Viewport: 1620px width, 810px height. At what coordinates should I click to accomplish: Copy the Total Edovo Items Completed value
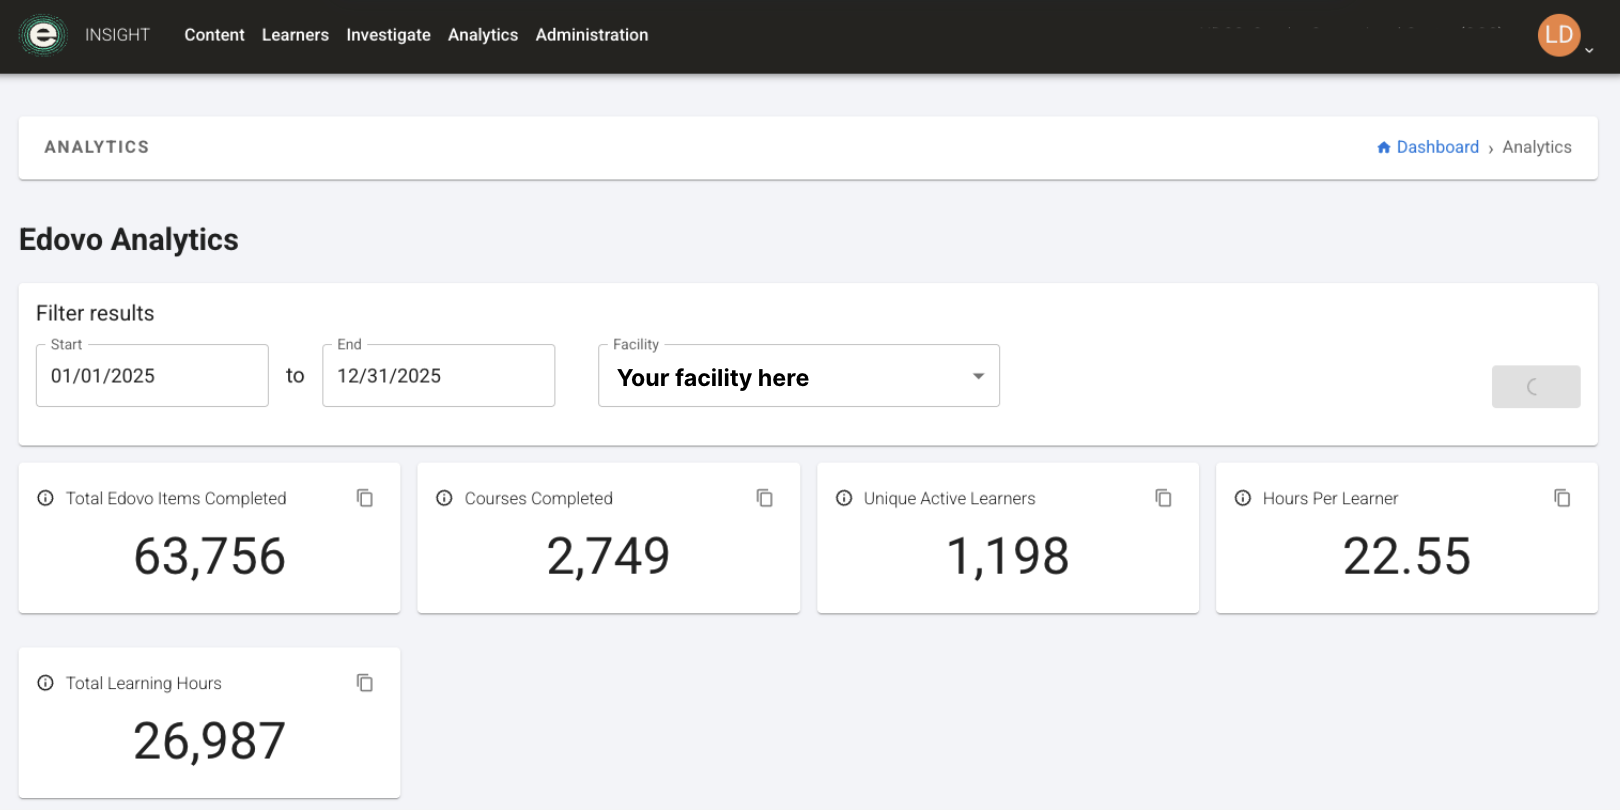coord(365,498)
